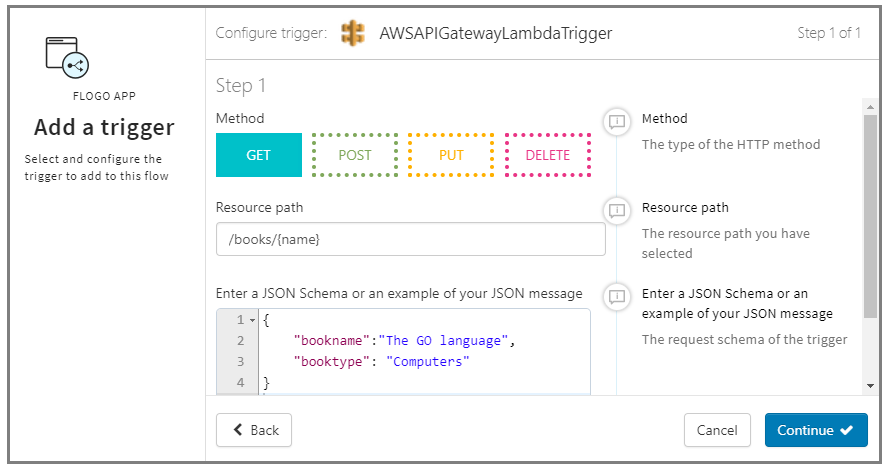This screenshot has height=470, width=889.
Task: Click the Flogo App flow icon
Action: 67,57
